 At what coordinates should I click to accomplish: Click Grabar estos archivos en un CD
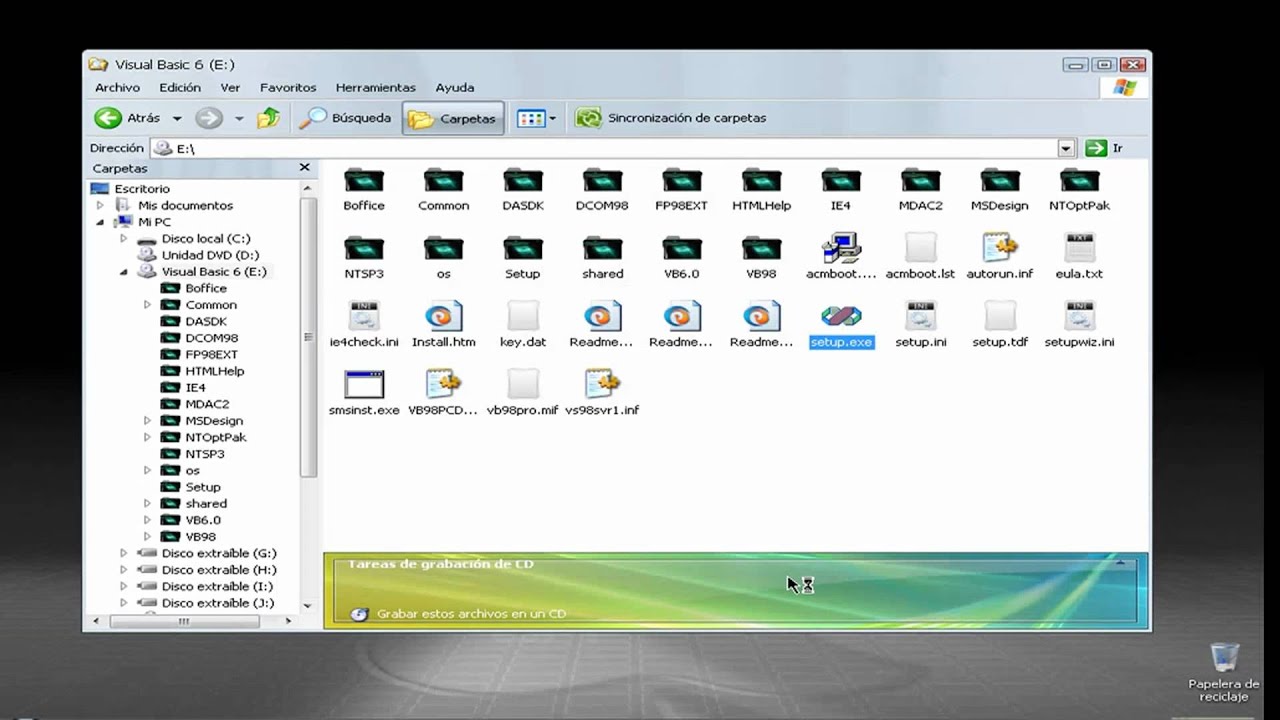point(459,614)
